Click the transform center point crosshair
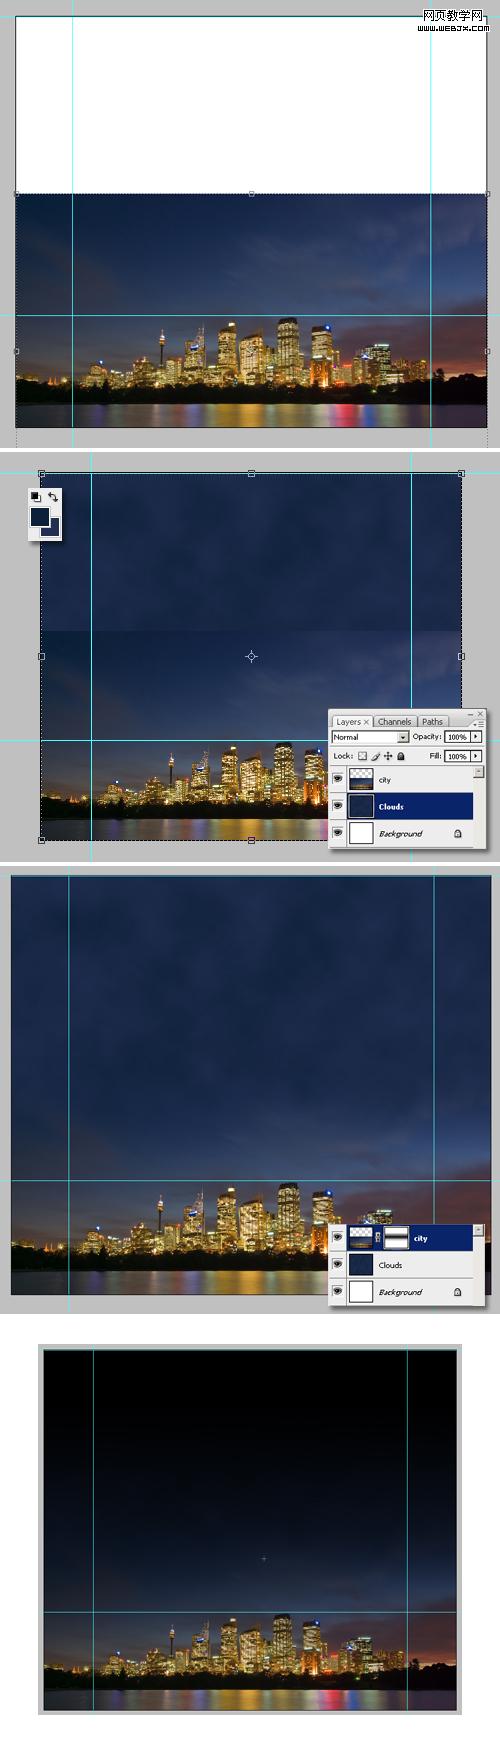Image resolution: width=500 pixels, height=1755 pixels. (251, 656)
